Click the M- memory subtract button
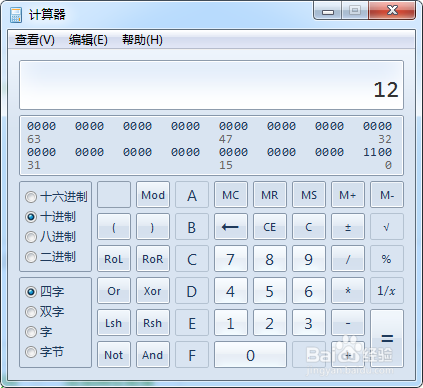This screenshot has height=388, width=423. [387, 195]
